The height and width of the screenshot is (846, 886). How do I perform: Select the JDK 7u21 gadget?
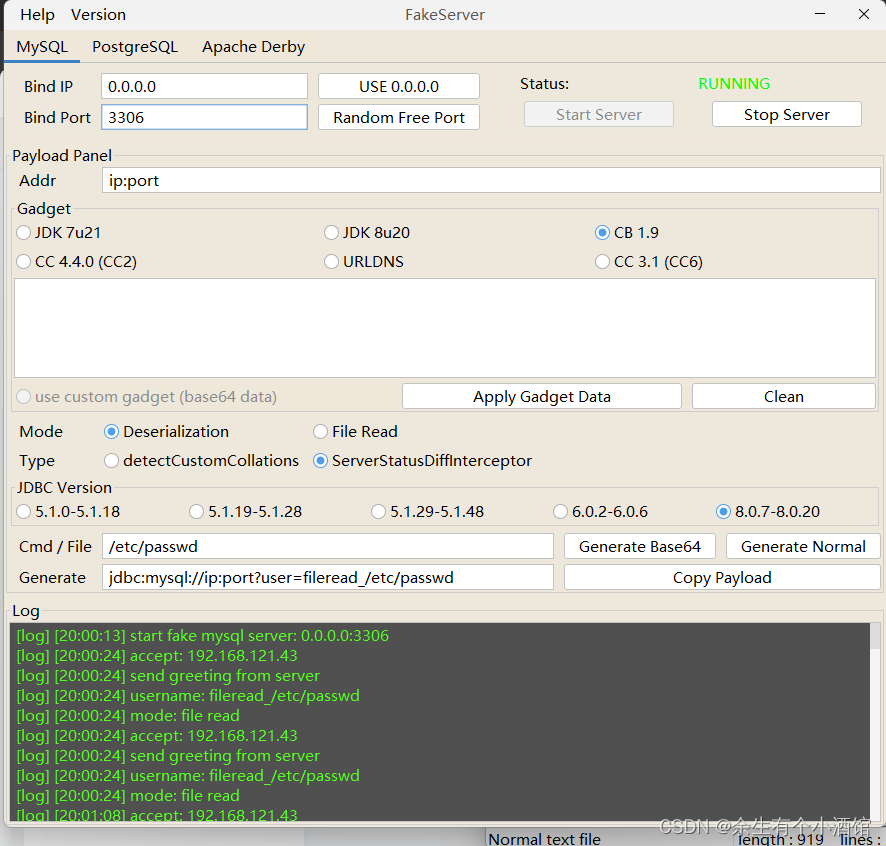point(59,233)
